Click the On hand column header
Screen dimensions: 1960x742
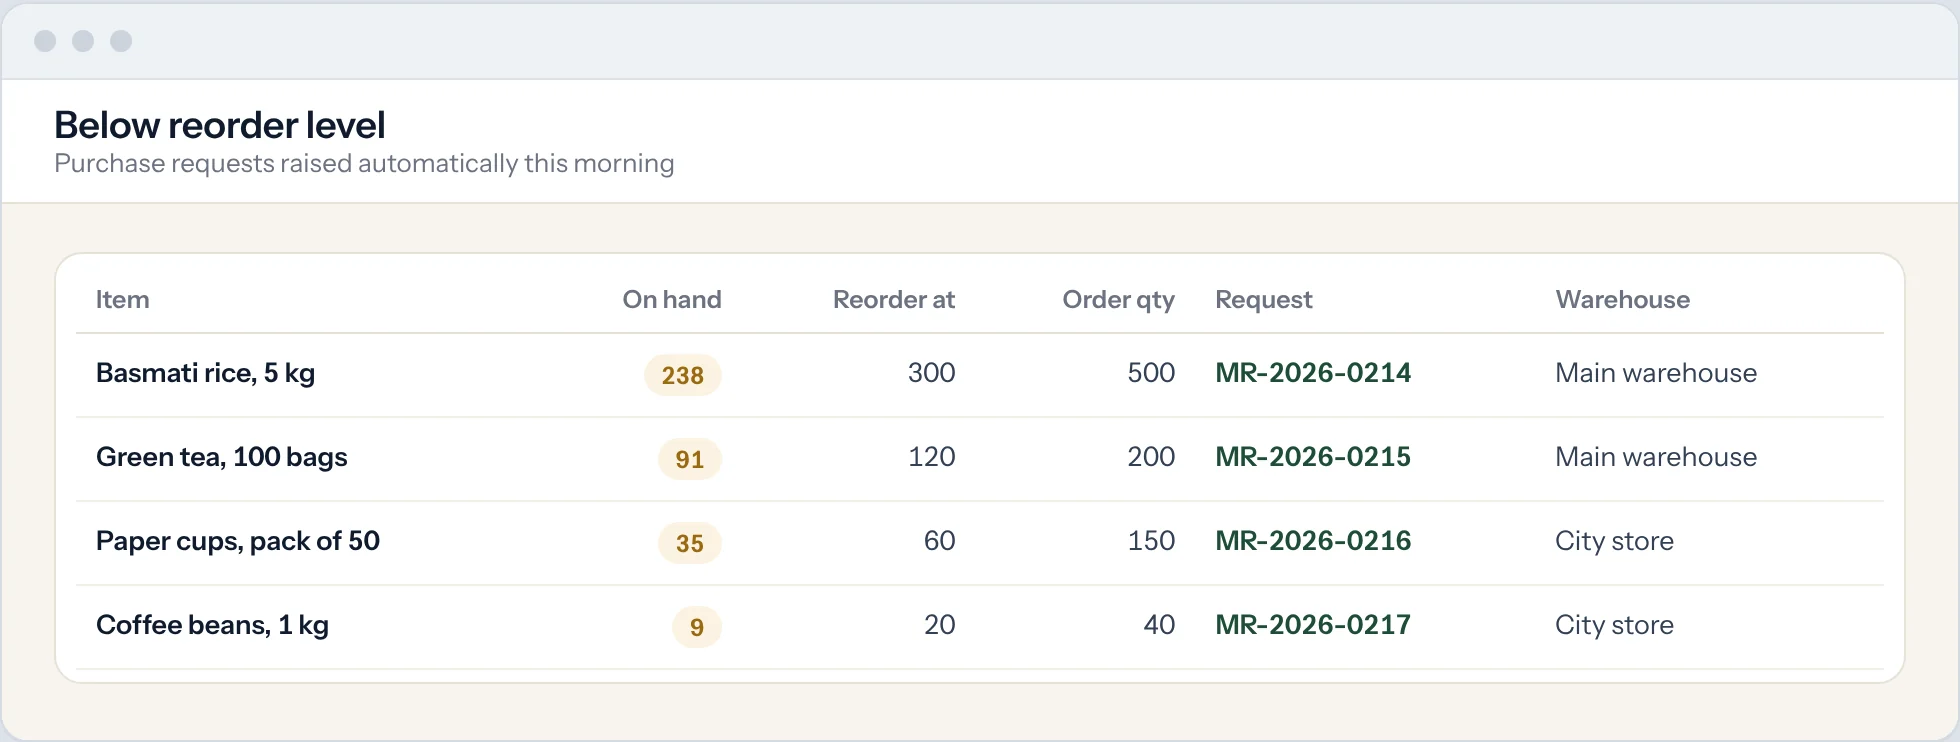[x=672, y=300]
